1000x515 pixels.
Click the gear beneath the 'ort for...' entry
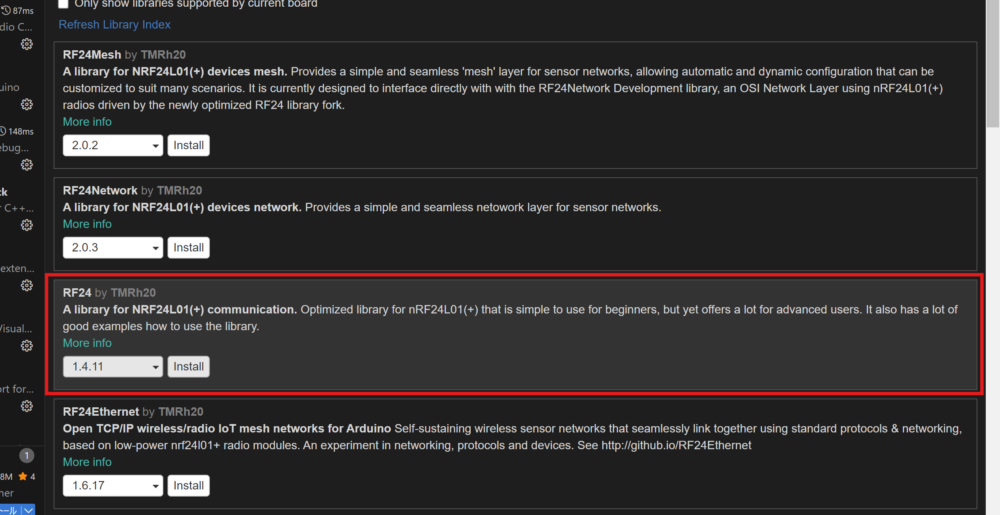pos(27,406)
